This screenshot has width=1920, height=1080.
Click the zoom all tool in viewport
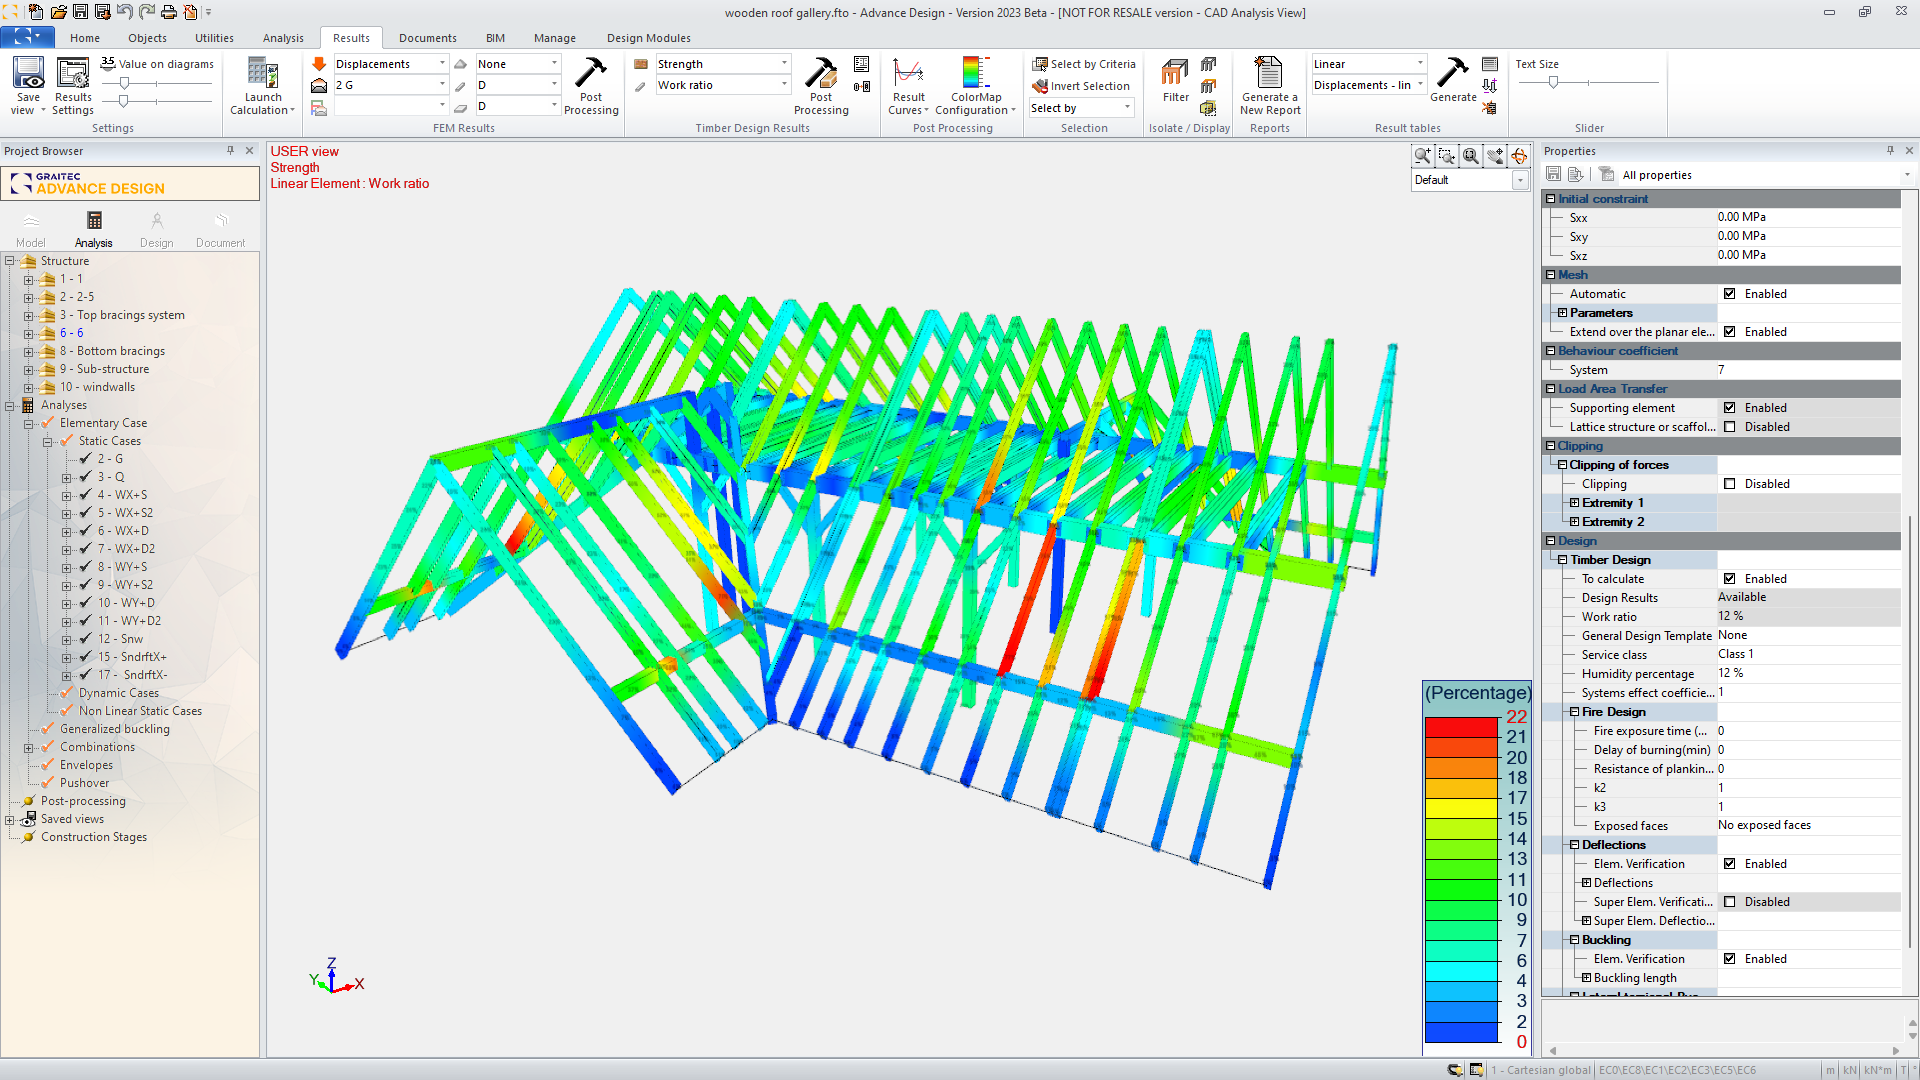pos(1470,156)
